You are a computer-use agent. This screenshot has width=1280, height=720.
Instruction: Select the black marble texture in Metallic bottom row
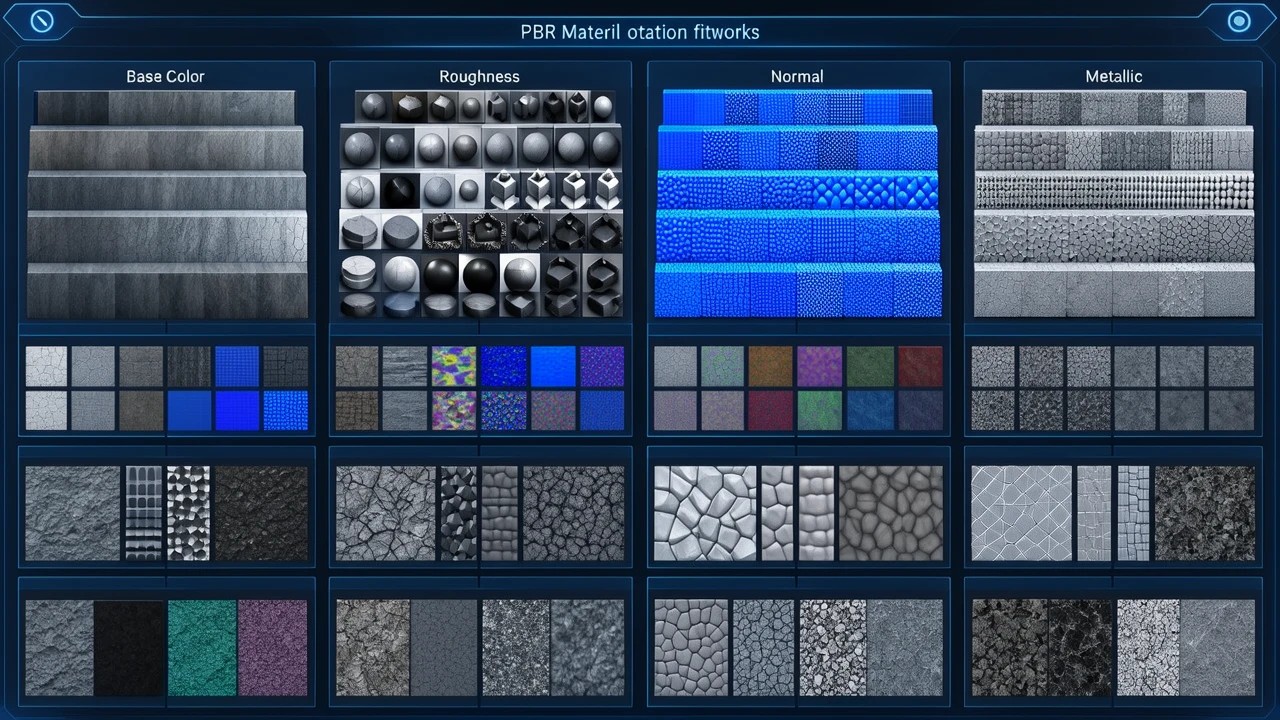pos(1080,648)
